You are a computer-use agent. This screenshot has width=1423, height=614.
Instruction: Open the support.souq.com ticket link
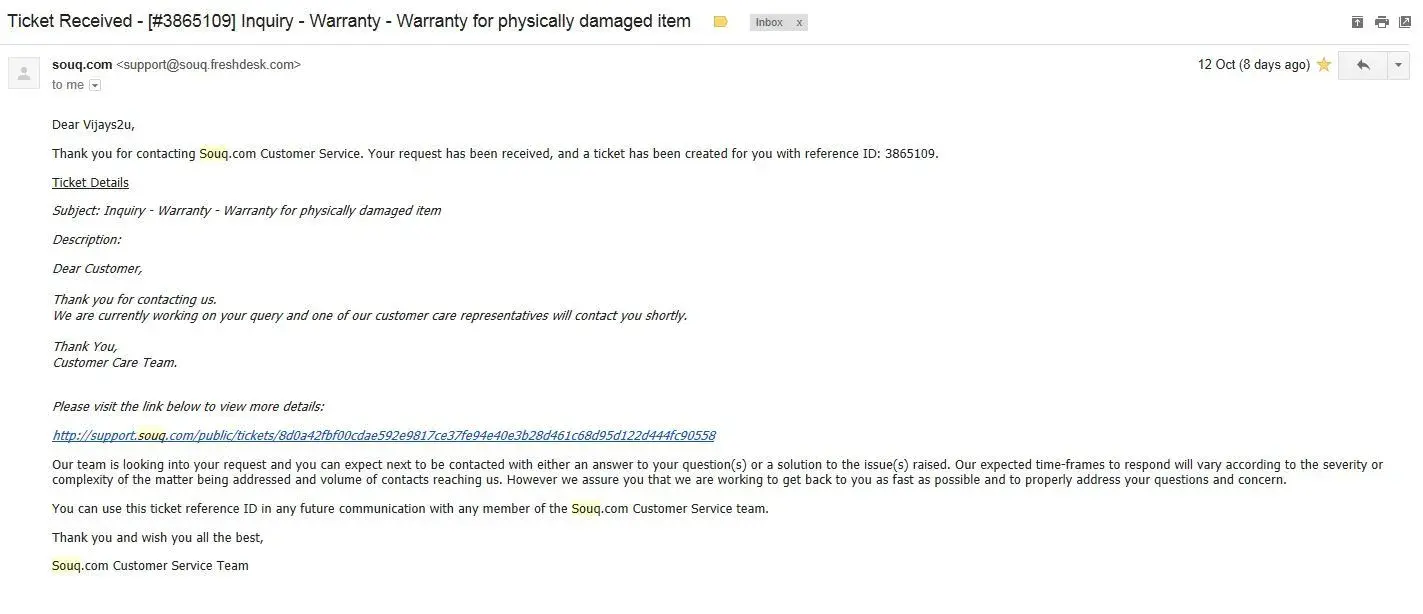click(x=383, y=436)
